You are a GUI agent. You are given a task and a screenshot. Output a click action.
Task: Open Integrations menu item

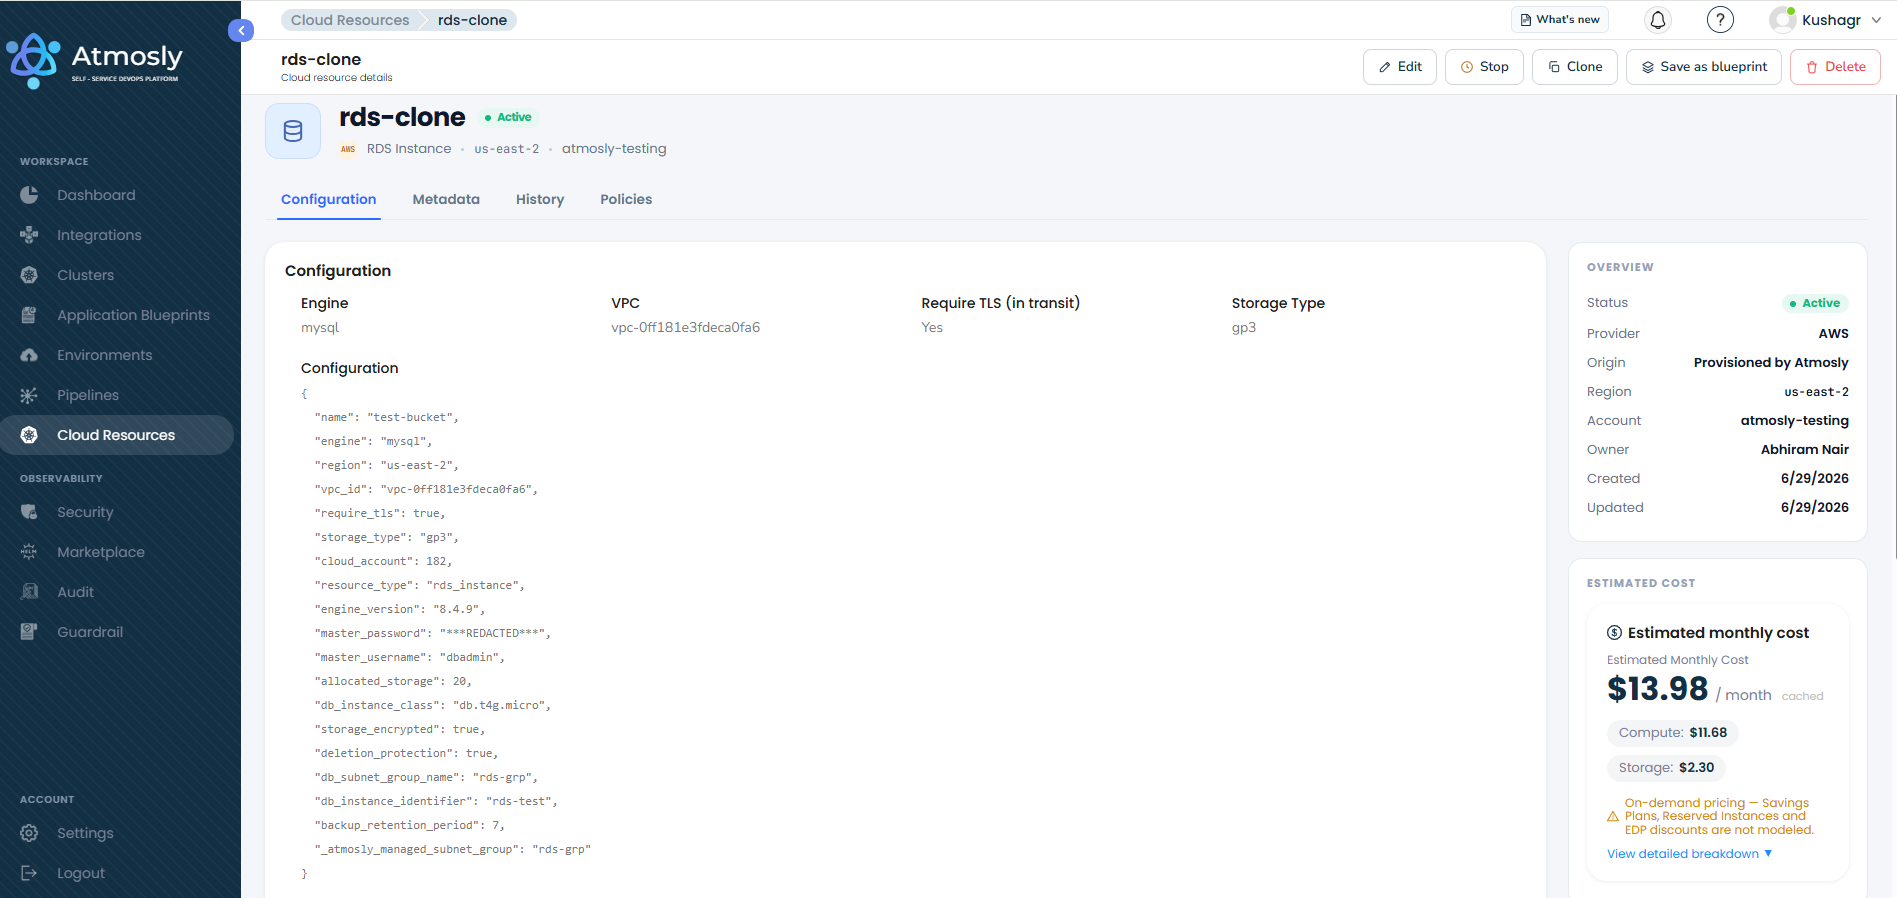(x=117, y=235)
